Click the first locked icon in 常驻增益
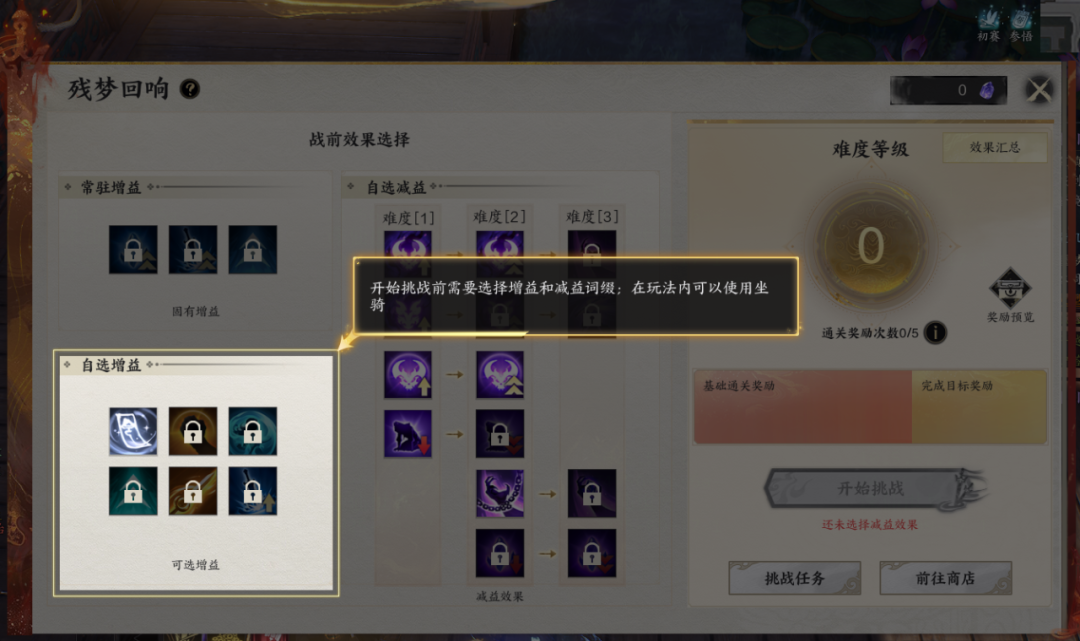 point(133,249)
